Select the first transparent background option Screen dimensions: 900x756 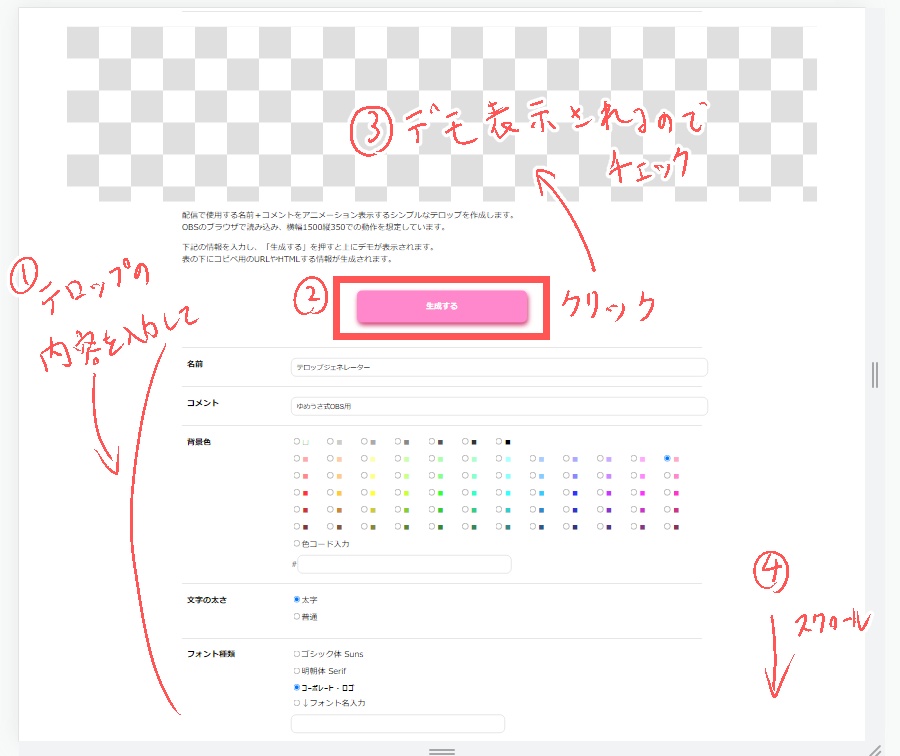click(x=295, y=440)
